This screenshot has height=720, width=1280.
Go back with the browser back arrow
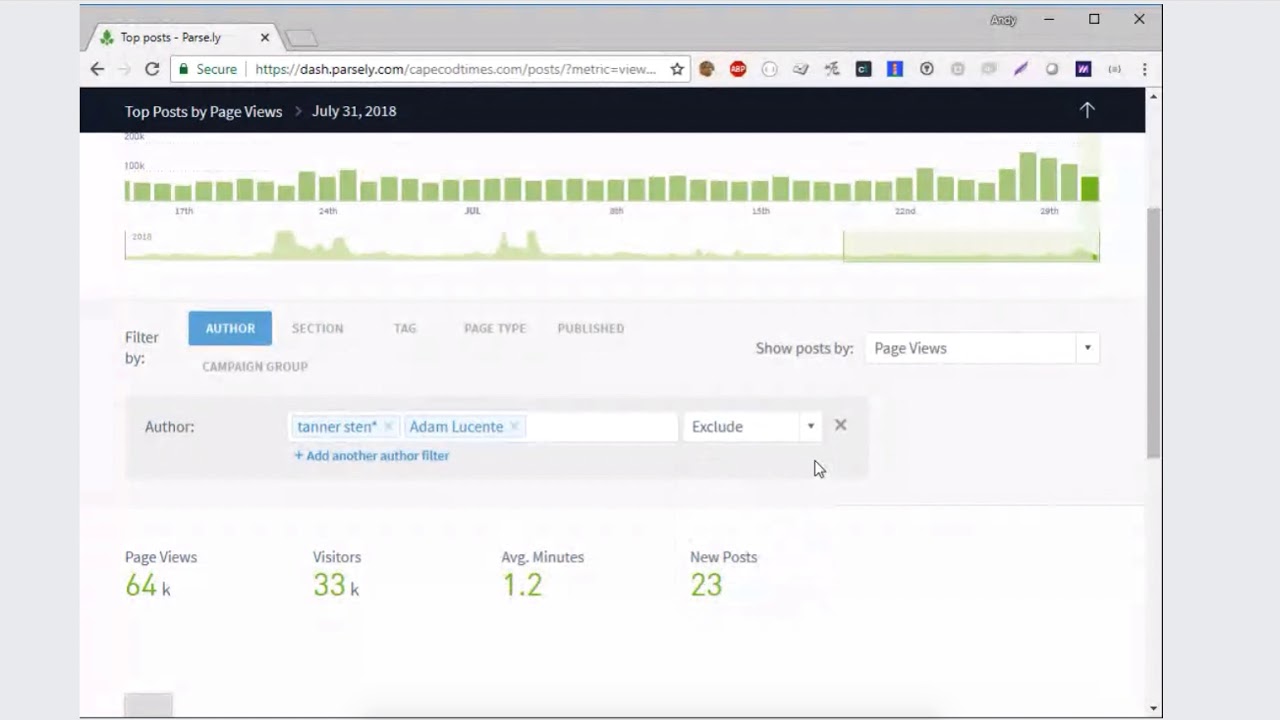coord(97,69)
